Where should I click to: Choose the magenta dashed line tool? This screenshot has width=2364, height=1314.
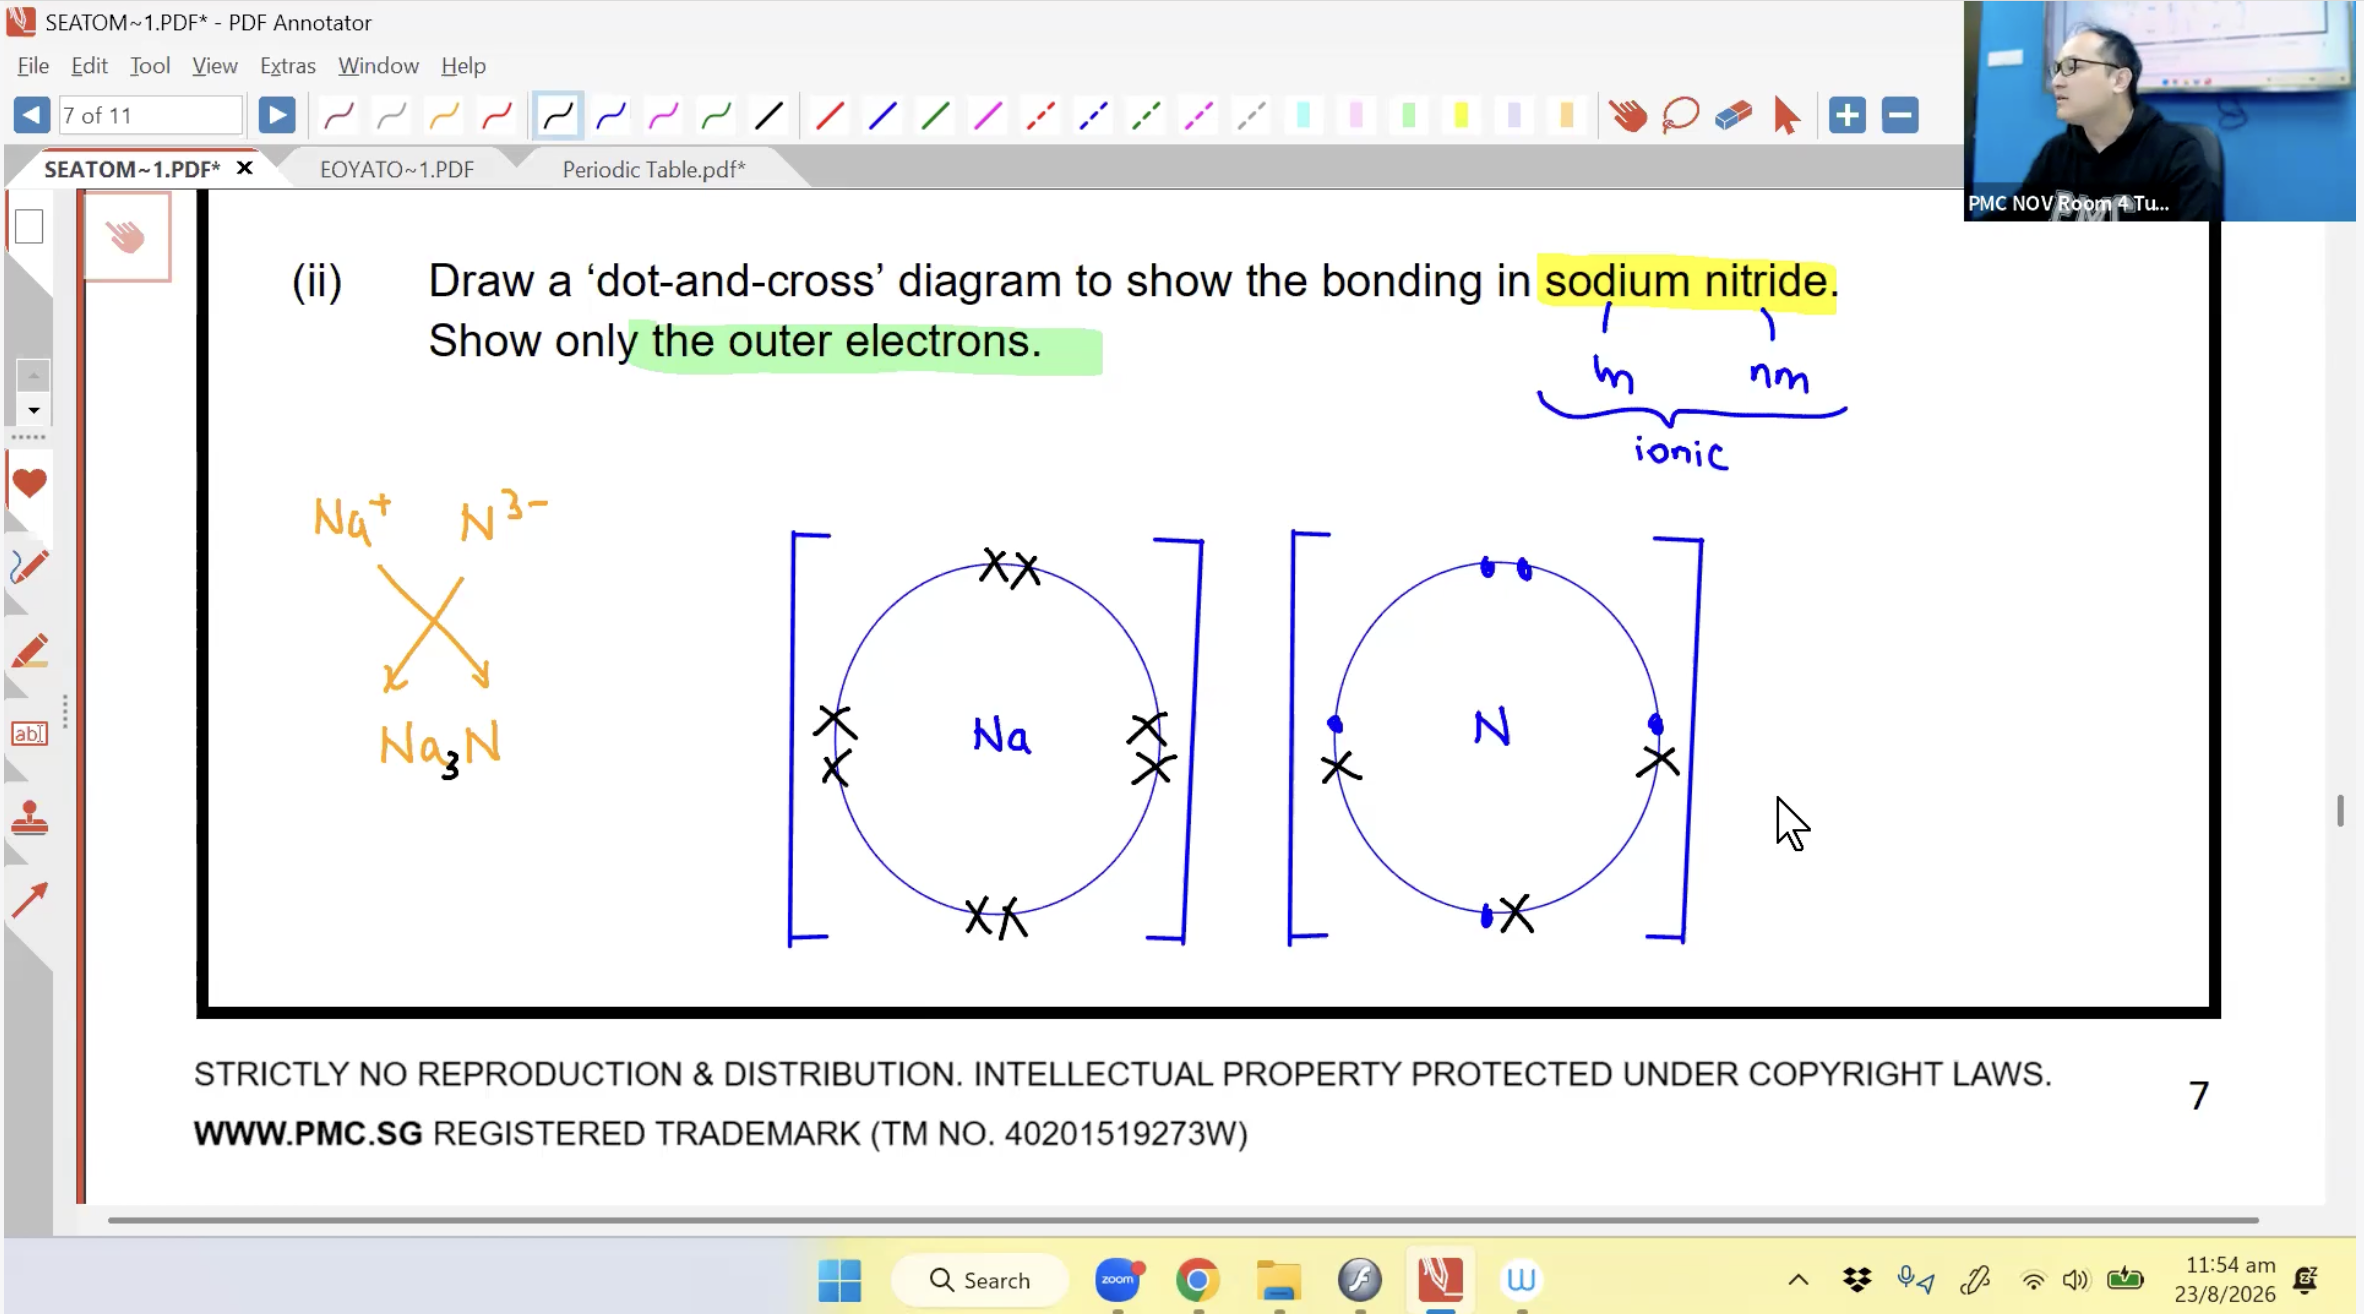(x=1199, y=116)
